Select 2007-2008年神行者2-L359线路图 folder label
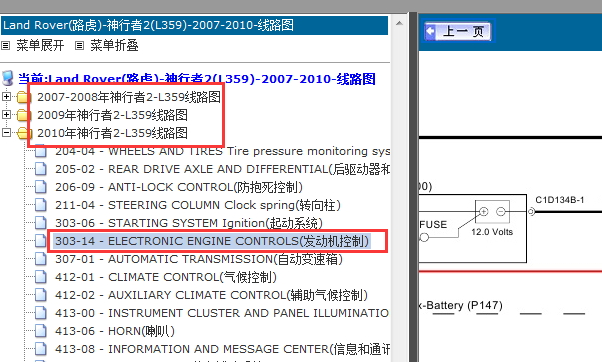Screen dimensions: 602x362 [129, 97]
